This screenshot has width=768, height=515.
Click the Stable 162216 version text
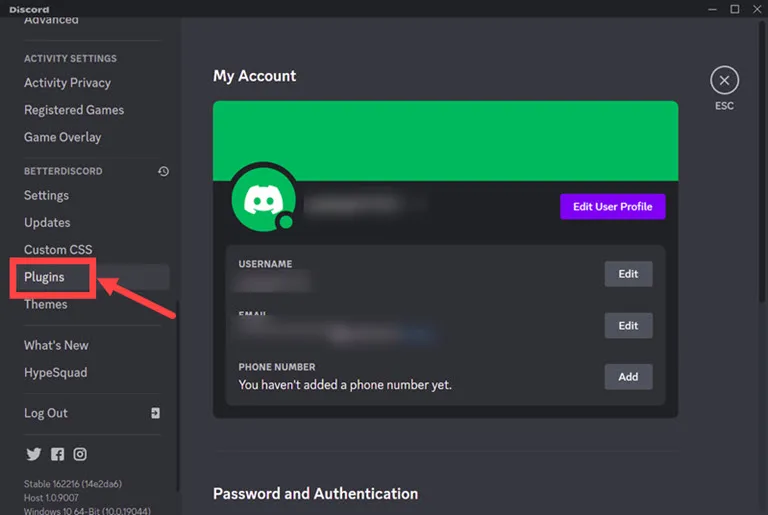(x=72, y=484)
